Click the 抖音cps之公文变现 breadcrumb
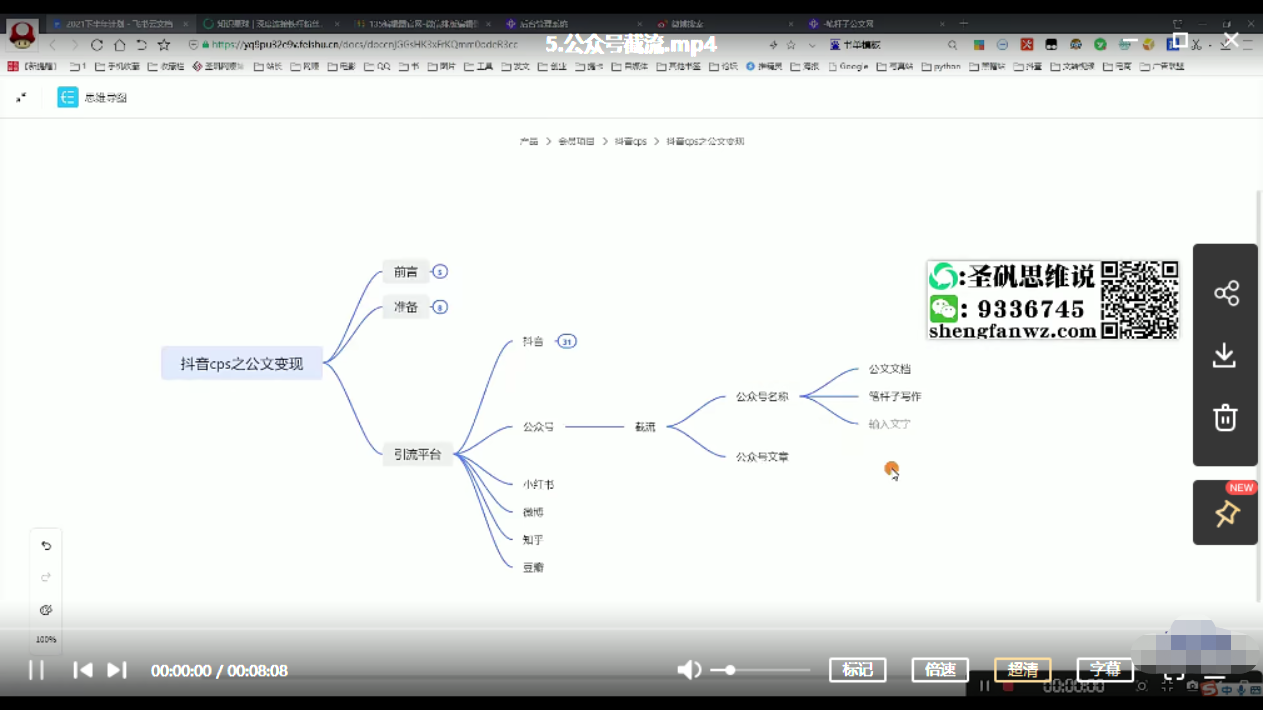 point(705,142)
